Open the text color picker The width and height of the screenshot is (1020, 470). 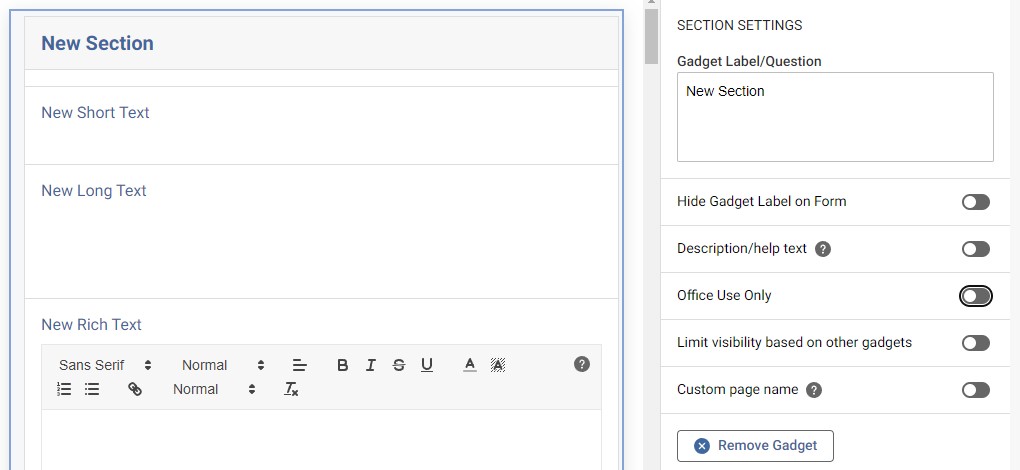pyautogui.click(x=469, y=365)
